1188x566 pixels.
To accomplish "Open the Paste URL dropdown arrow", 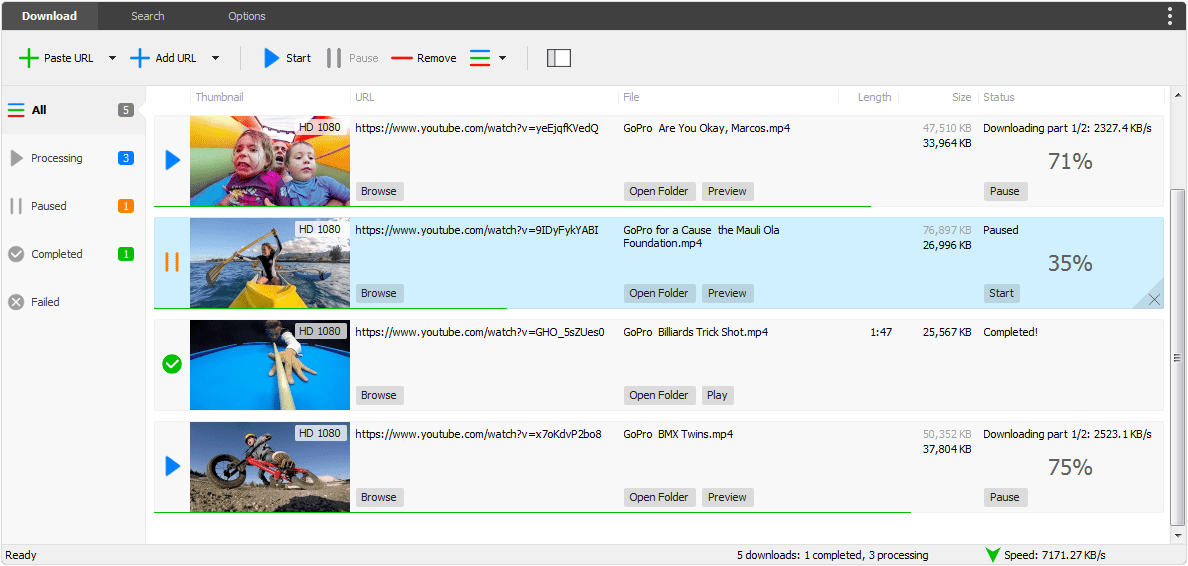I will (112, 58).
